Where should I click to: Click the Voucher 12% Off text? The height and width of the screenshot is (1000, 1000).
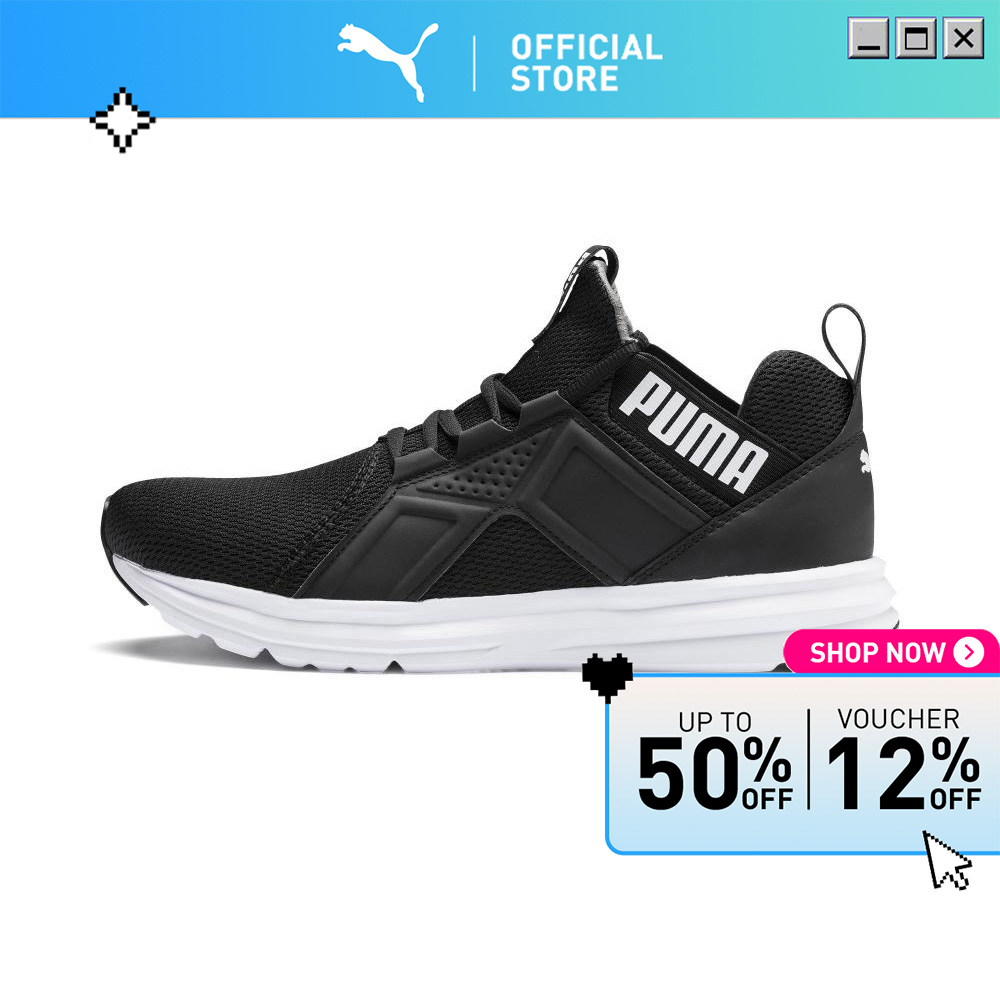903,759
